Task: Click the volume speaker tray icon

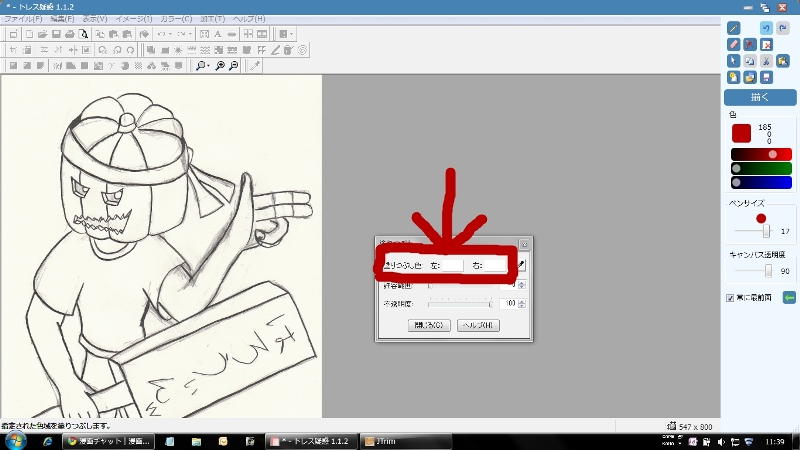Action: [x=721, y=442]
